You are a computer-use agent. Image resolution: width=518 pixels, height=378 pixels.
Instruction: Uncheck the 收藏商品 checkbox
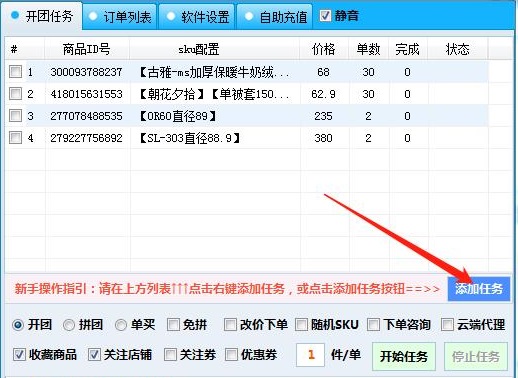19,355
